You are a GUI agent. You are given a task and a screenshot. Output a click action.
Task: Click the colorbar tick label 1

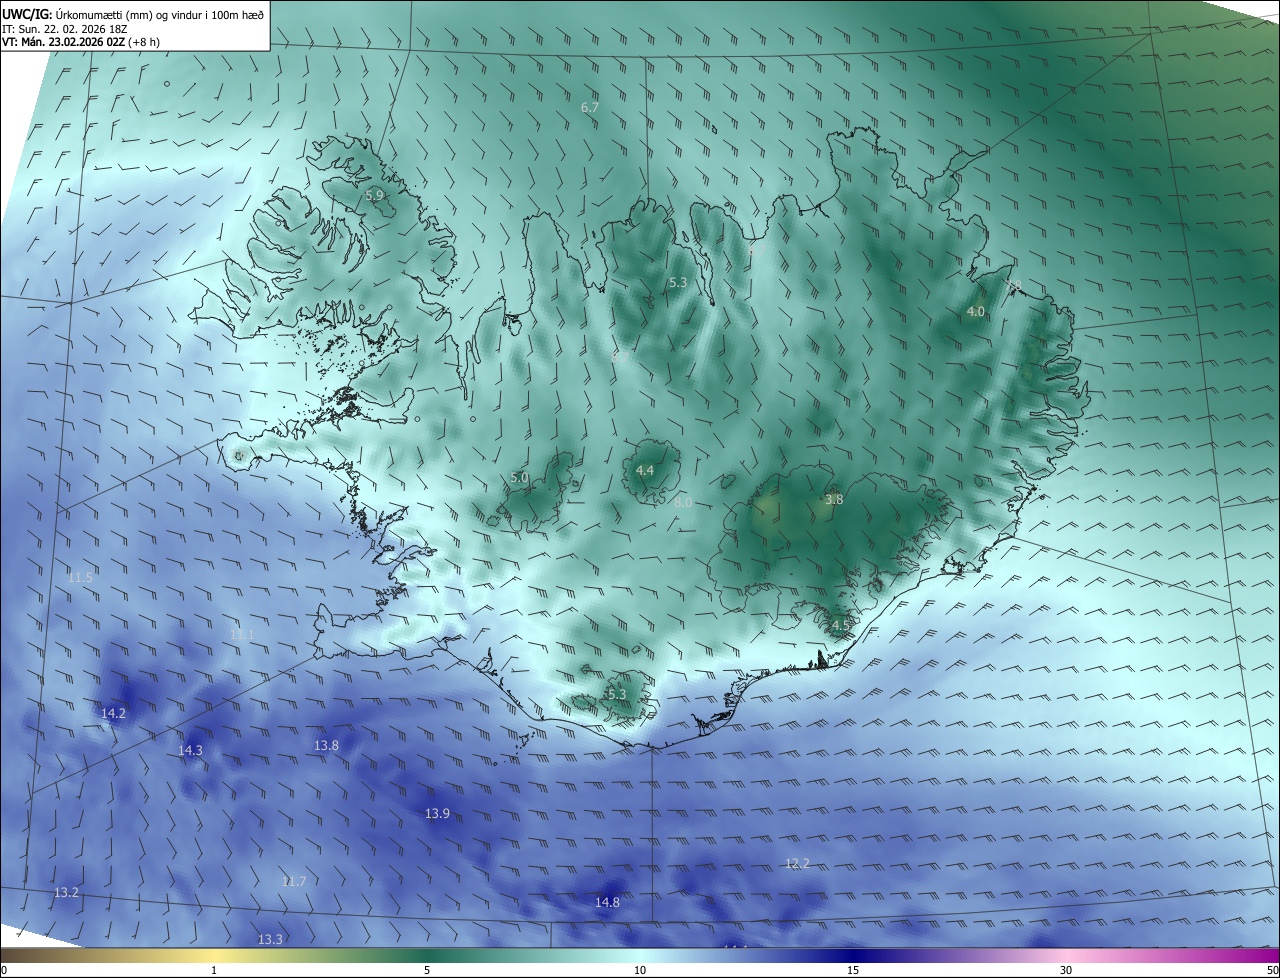tap(214, 971)
